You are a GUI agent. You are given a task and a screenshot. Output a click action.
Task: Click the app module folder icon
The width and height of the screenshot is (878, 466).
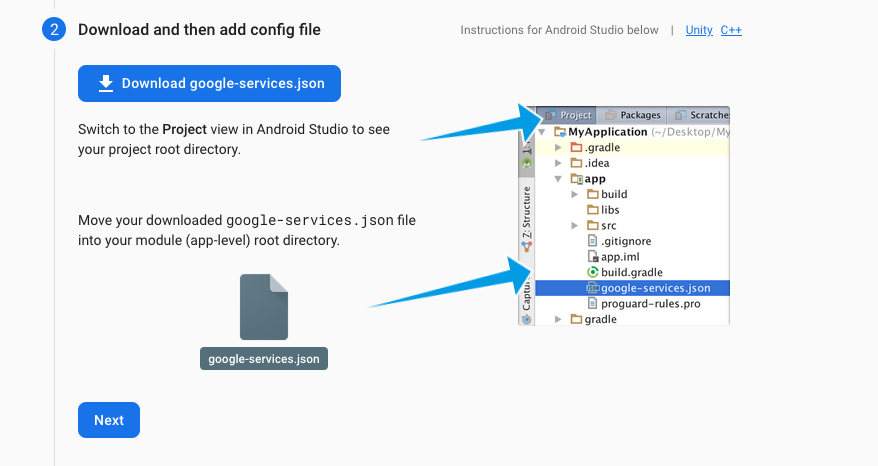pyautogui.click(x=577, y=179)
